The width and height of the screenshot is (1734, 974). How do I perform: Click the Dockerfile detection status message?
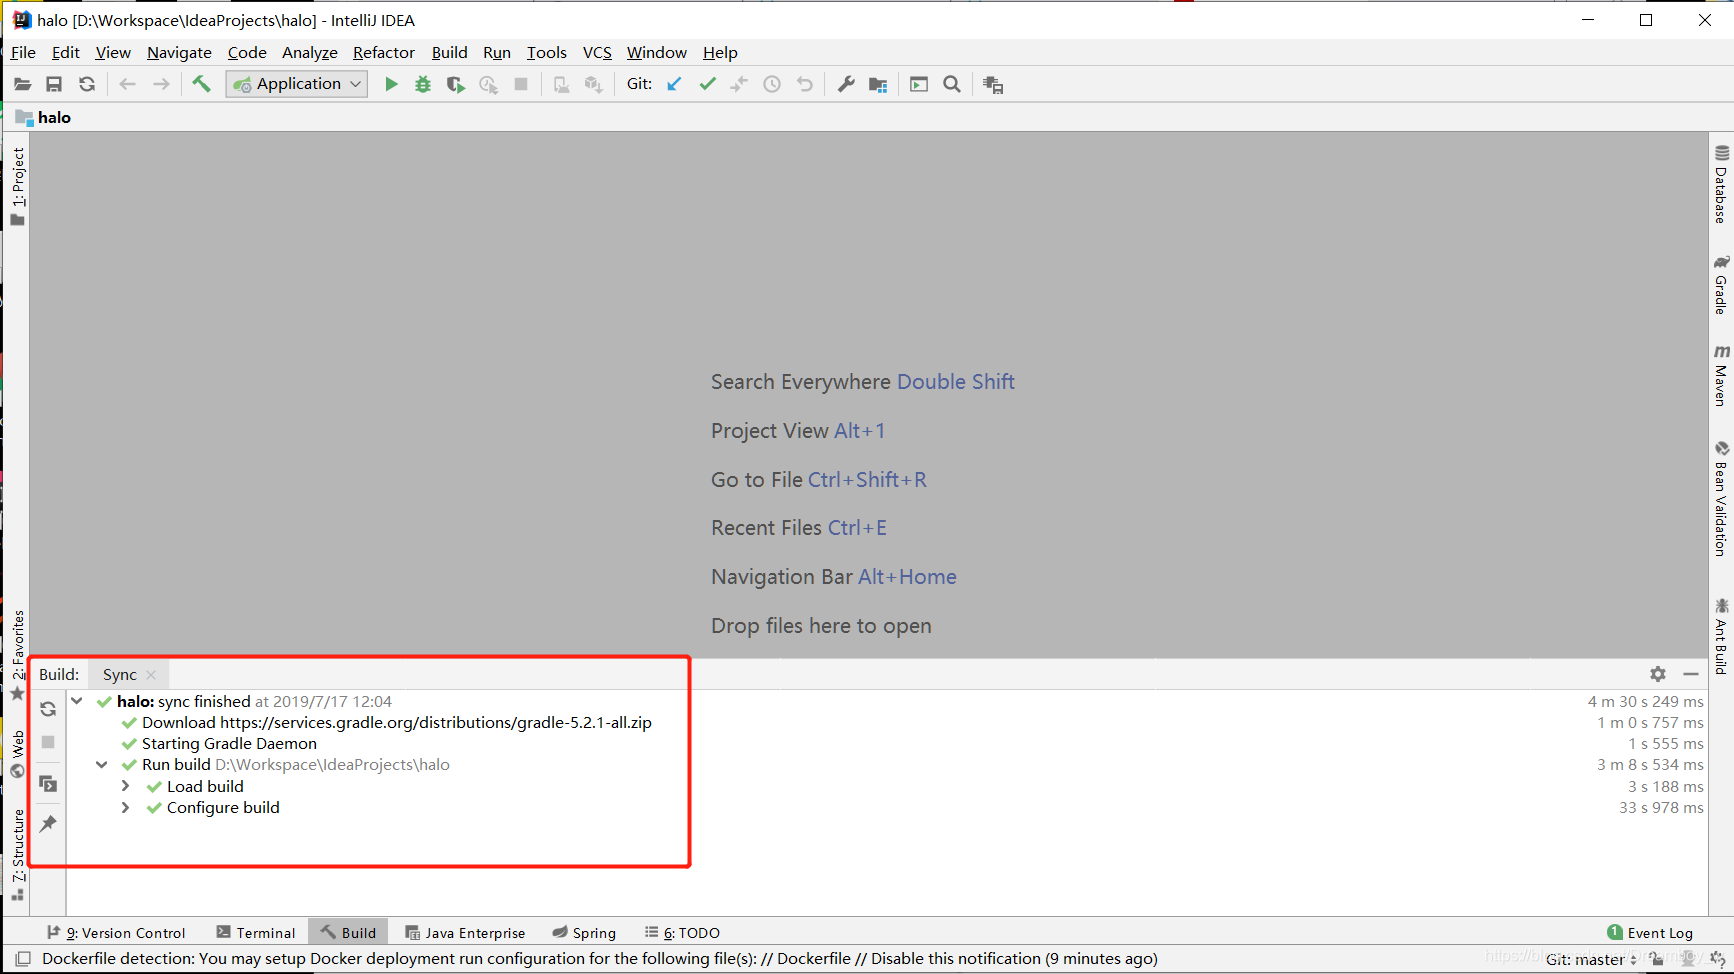[600, 959]
